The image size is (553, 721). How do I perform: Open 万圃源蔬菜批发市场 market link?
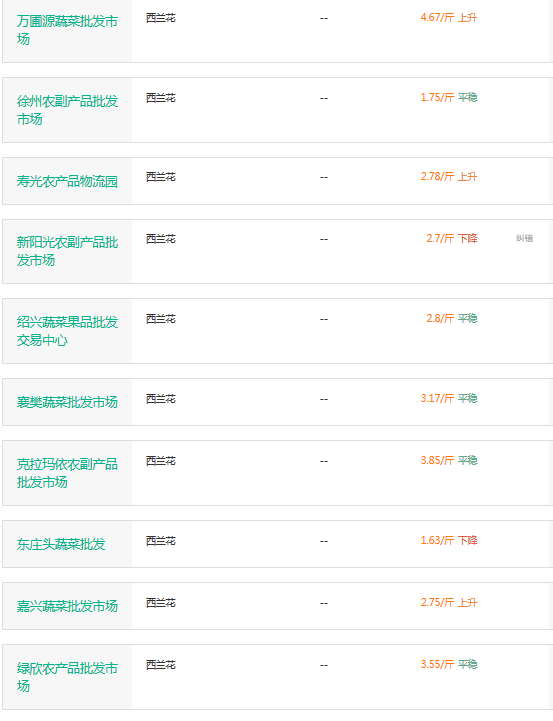pos(67,30)
